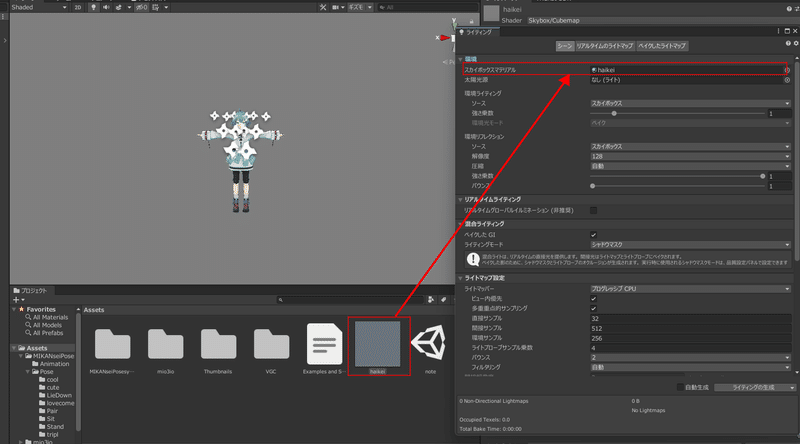Open Lightmapper dropdown showing プログレッシブ CPU
The height and width of the screenshot is (444, 800).
click(690, 289)
